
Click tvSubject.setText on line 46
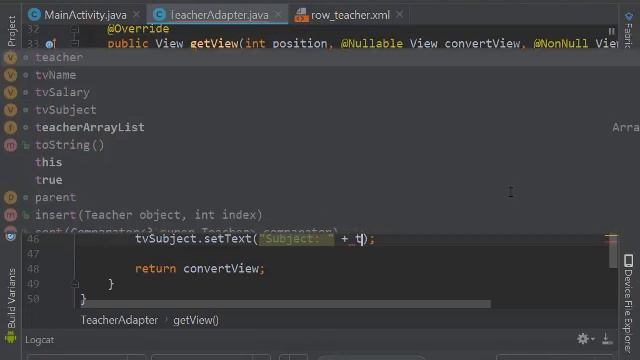[x=193, y=239]
